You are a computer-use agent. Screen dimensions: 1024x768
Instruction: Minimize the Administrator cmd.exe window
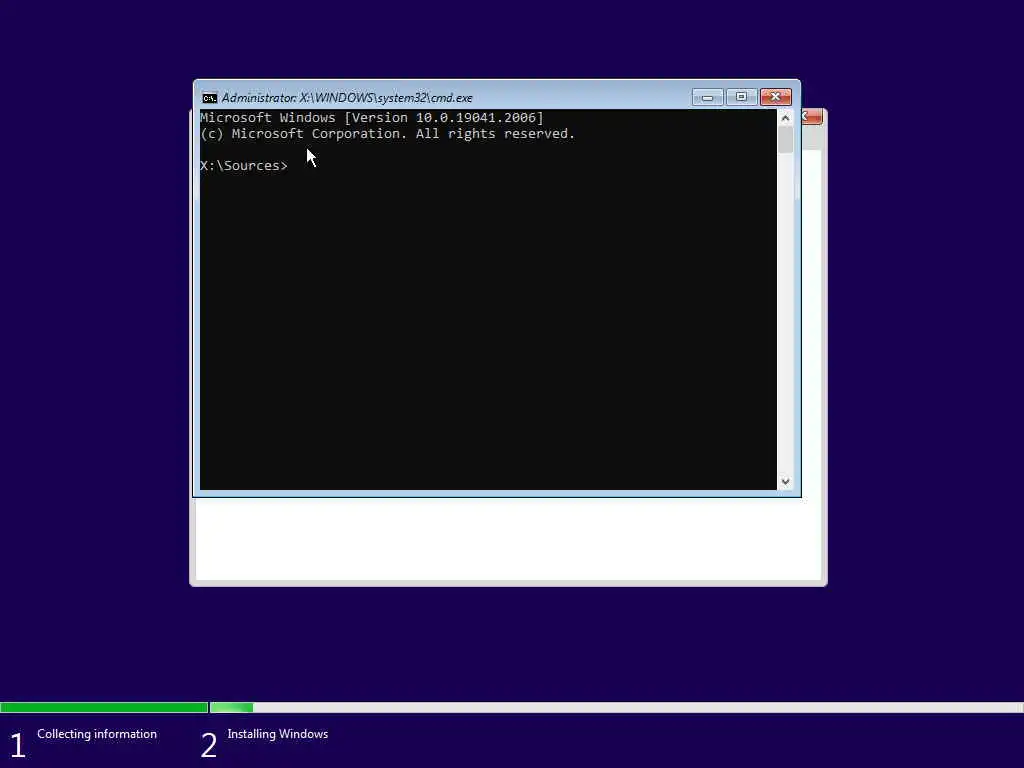click(707, 97)
